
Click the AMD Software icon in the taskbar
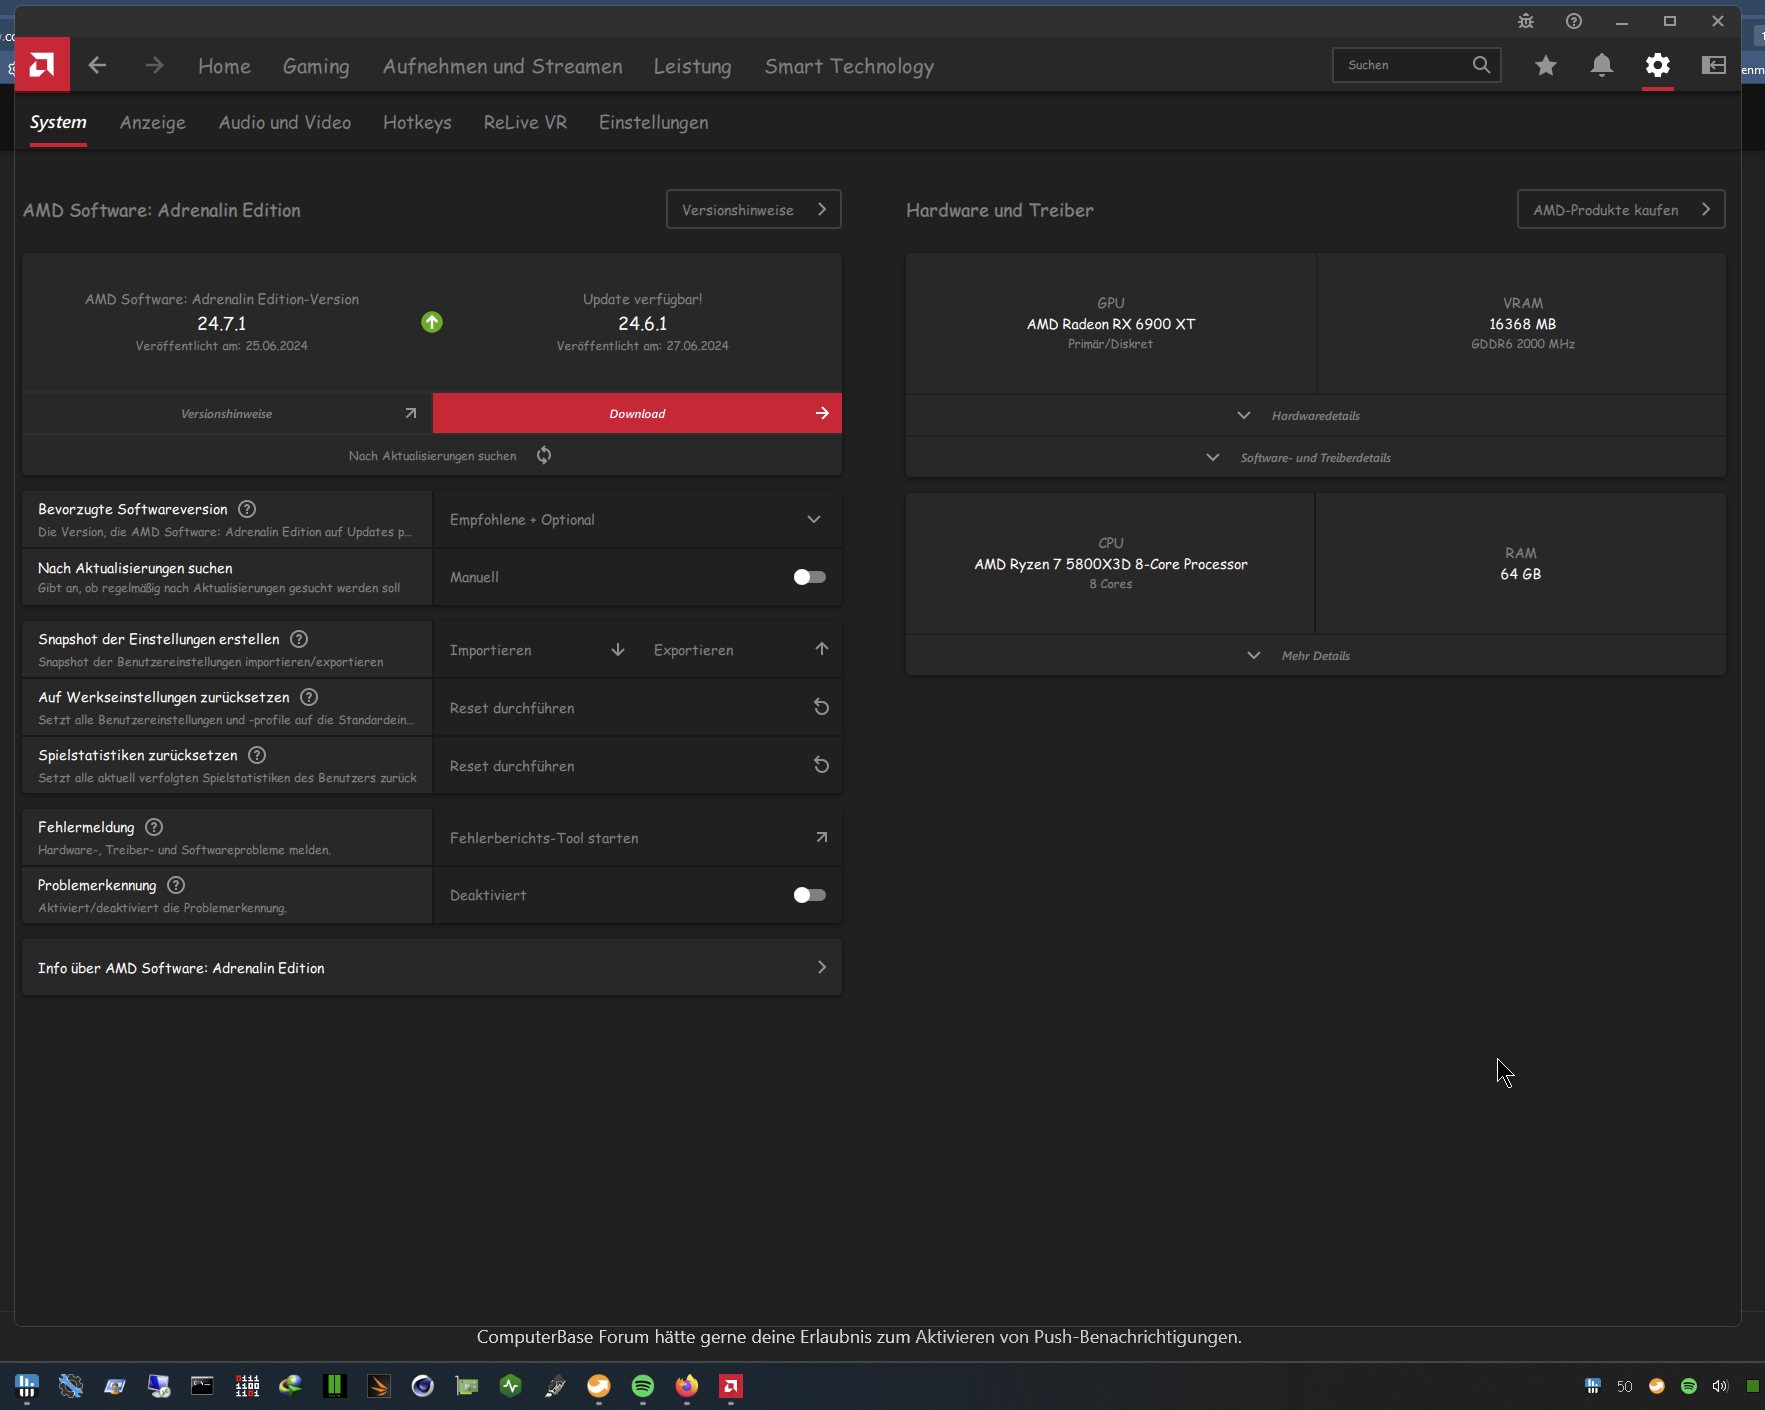(731, 1386)
